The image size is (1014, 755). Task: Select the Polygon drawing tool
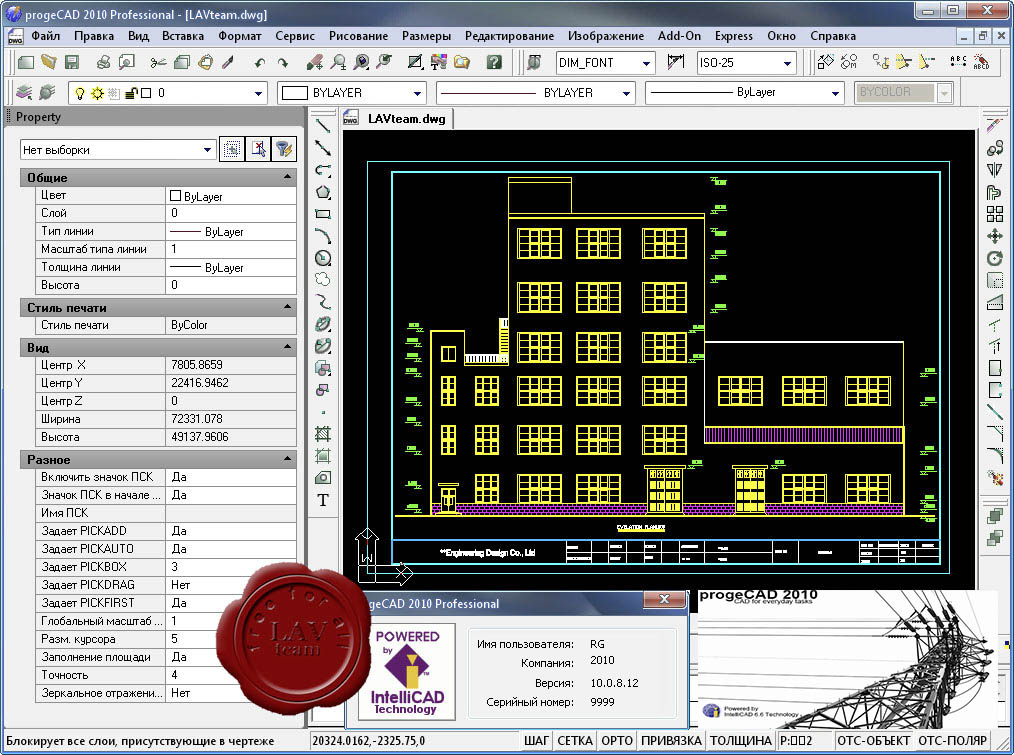pos(323,192)
